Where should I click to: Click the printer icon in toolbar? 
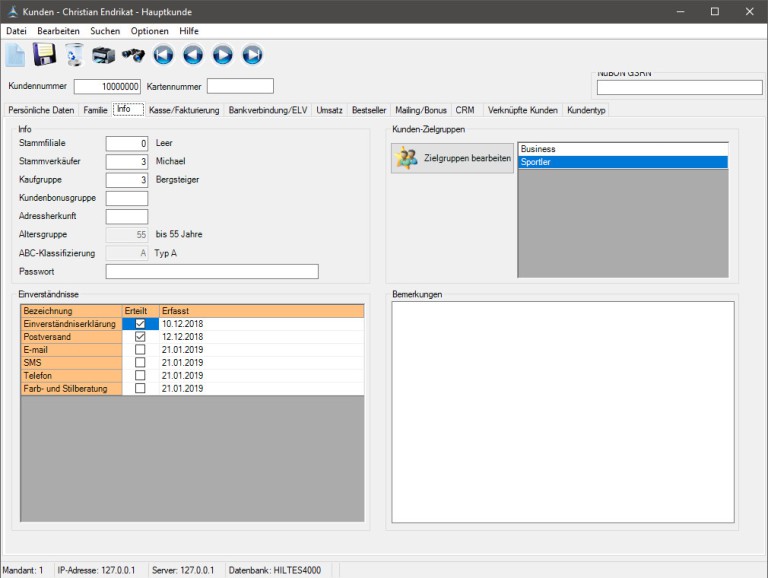coord(103,55)
